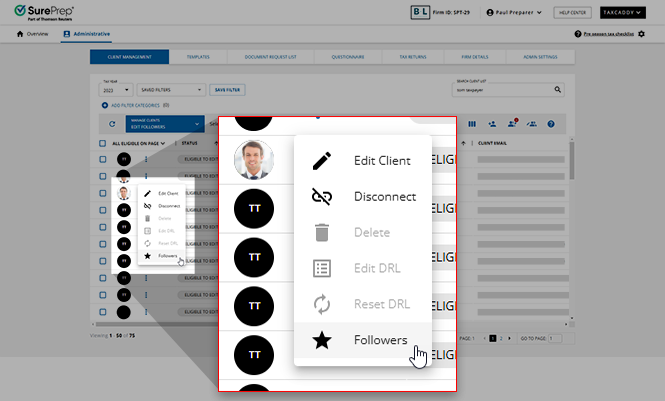Image resolution: width=665 pixels, height=401 pixels.
Task: Choose Followers in the small context menu
Action: coord(162,256)
